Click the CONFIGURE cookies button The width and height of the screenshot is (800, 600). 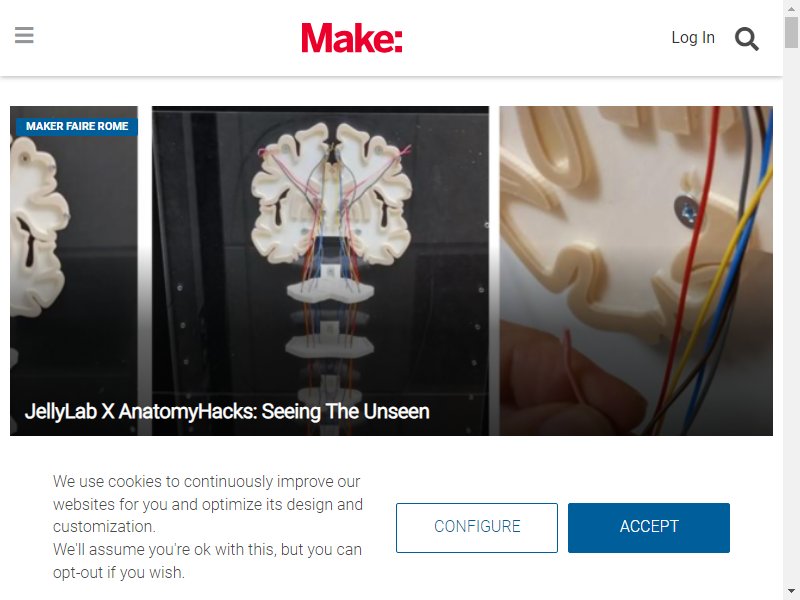477,528
